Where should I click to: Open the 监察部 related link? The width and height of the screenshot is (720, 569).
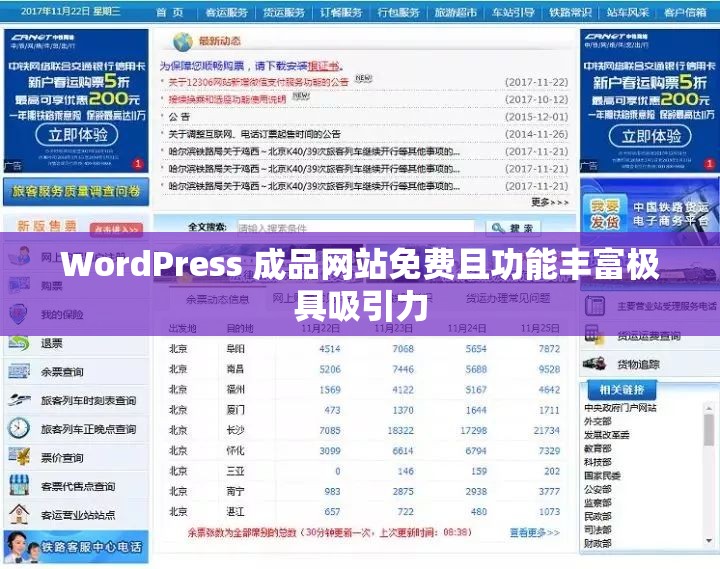click(597, 503)
